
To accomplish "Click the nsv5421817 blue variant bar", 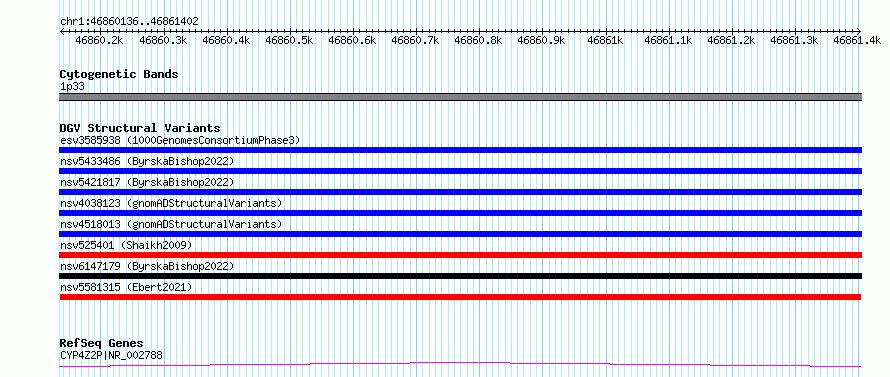I will tap(460, 192).
